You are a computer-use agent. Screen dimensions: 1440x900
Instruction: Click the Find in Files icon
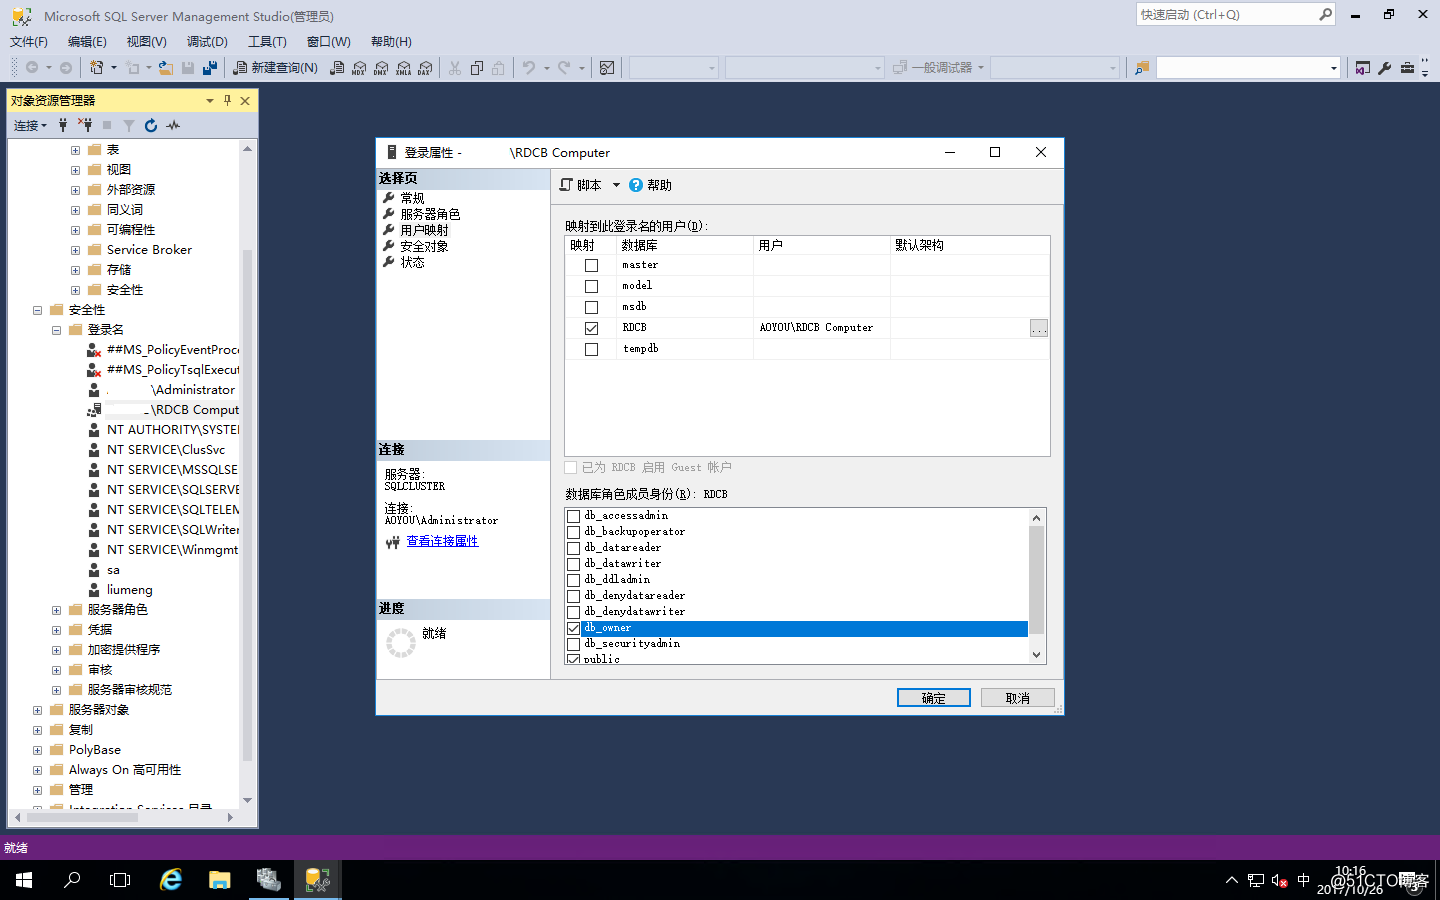[1142, 68]
